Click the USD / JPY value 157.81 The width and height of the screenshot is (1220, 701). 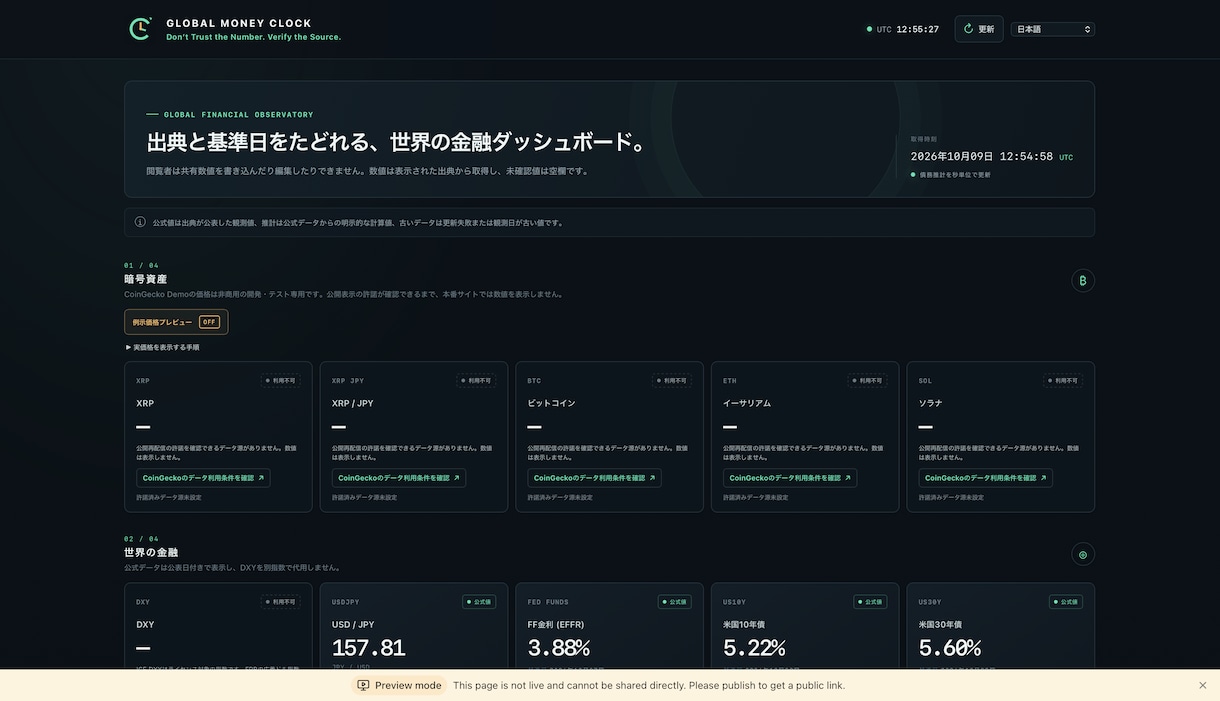(x=368, y=648)
